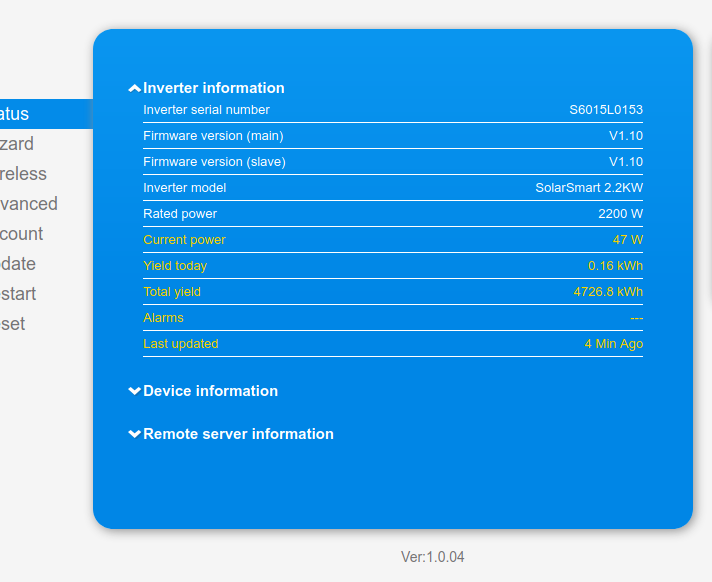Select the Account menu item
712x582 pixels.
coord(22,234)
